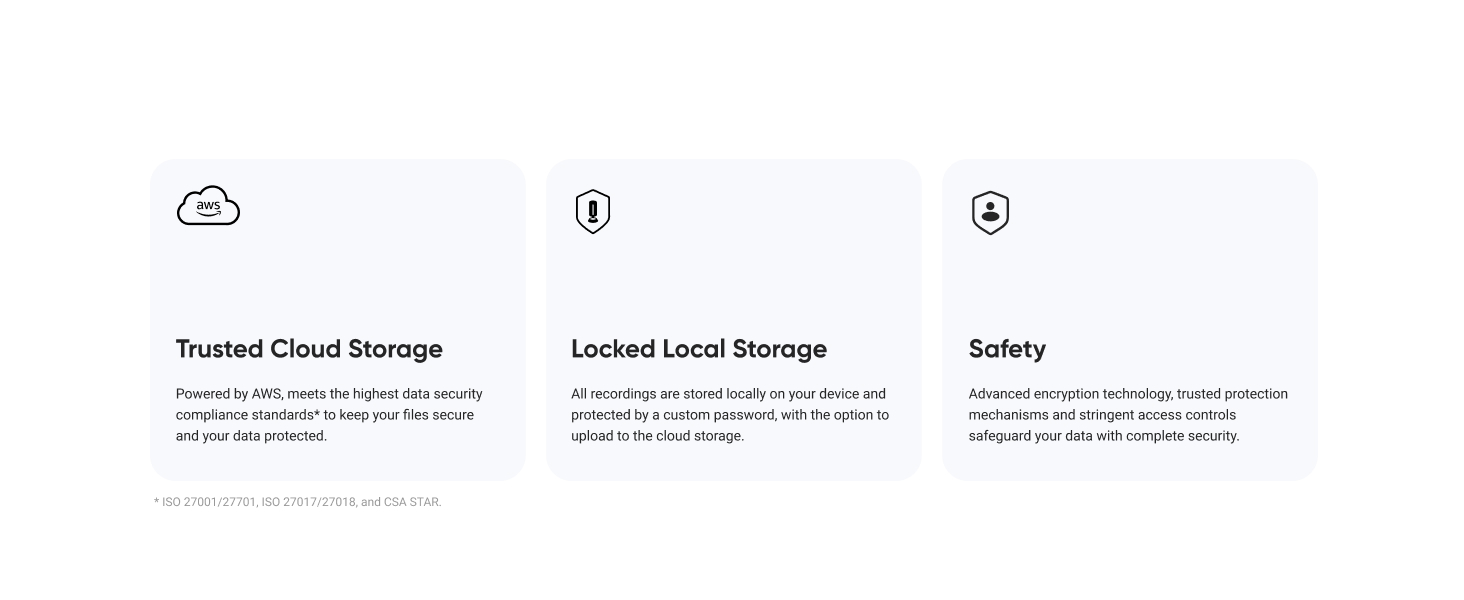Select the Locked Local Storage heading

click(699, 349)
